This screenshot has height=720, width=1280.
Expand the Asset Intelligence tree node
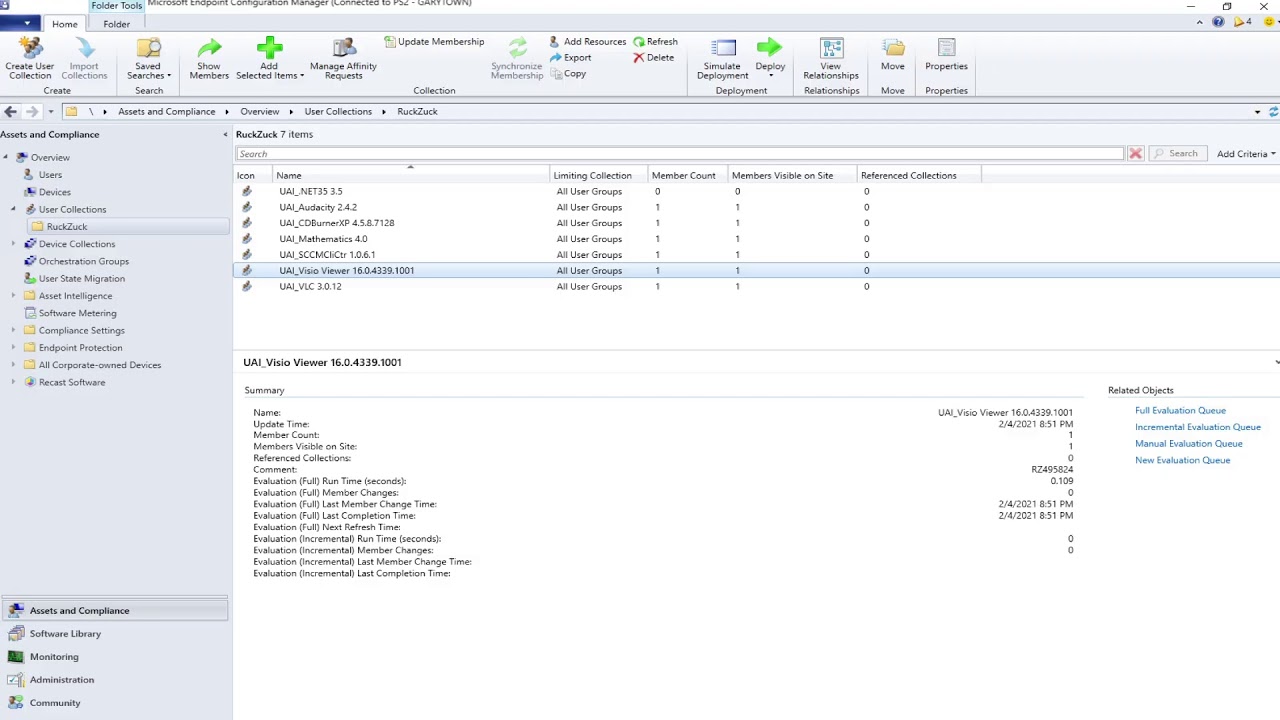tap(14, 296)
